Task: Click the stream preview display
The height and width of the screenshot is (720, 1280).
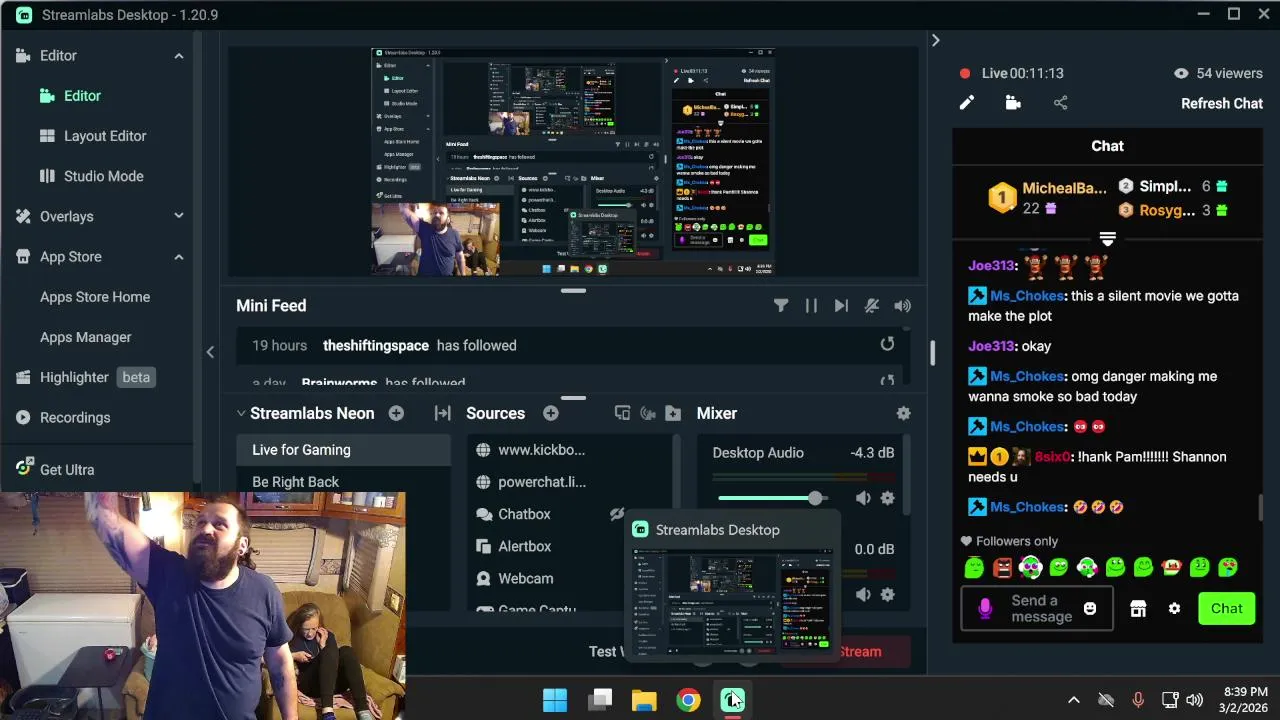Action: point(573,162)
